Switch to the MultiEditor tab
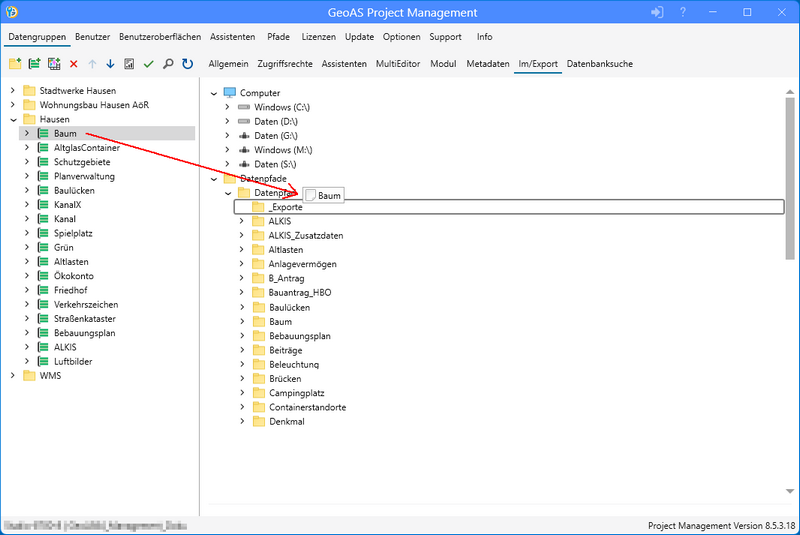The height and width of the screenshot is (535, 800). point(398,64)
